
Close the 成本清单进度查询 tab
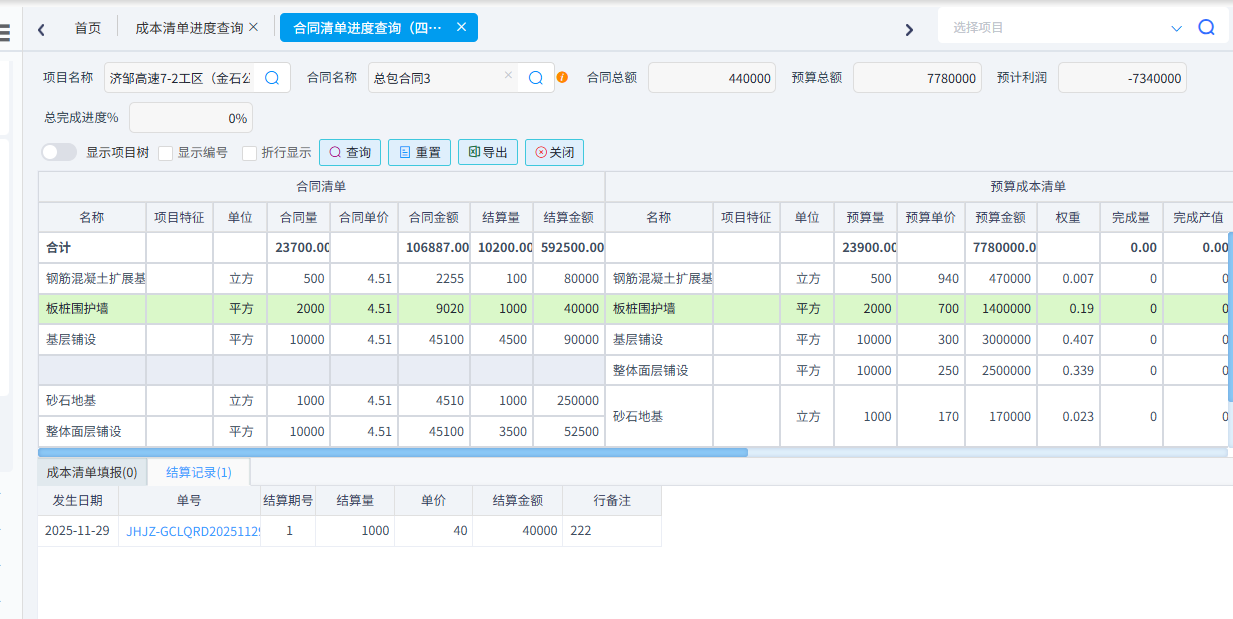253,27
